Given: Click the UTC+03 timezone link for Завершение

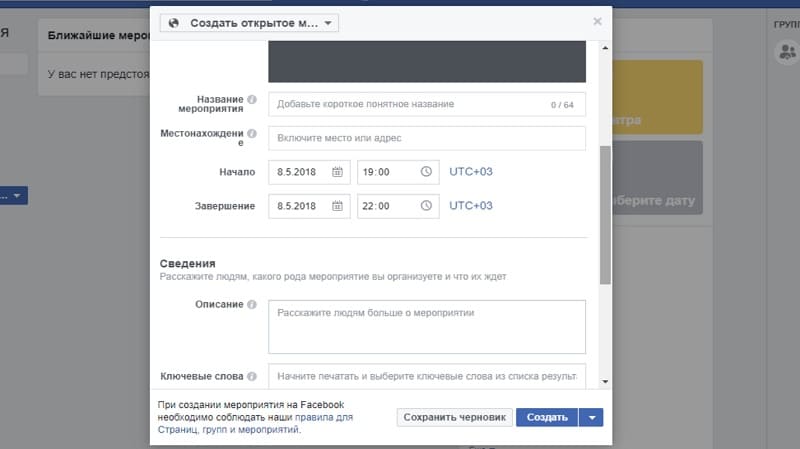Looking at the screenshot, I should point(471,206).
